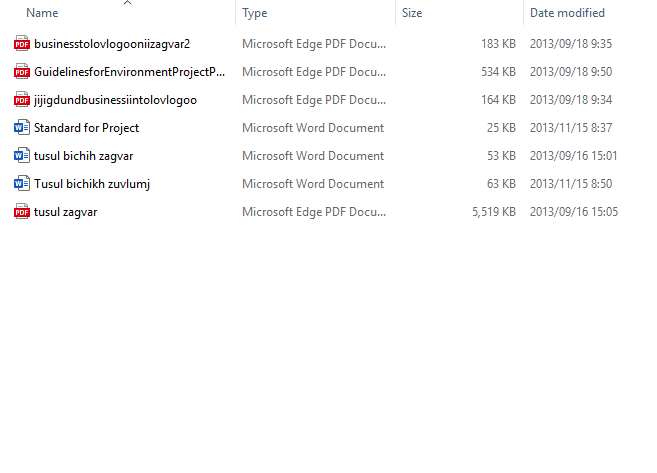Select the businesstolovlogooniizagvar2 file name
The height and width of the screenshot is (473, 657).
111,44
